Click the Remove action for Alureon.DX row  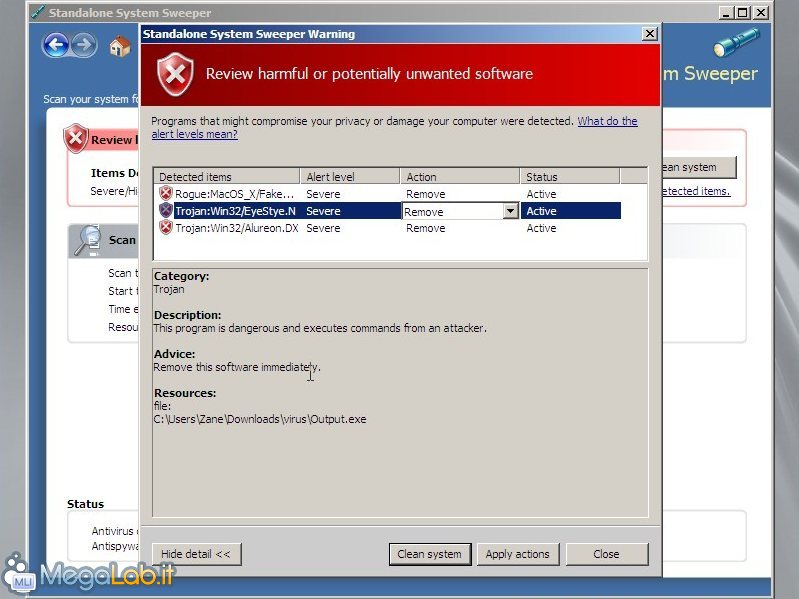pyautogui.click(x=425, y=228)
